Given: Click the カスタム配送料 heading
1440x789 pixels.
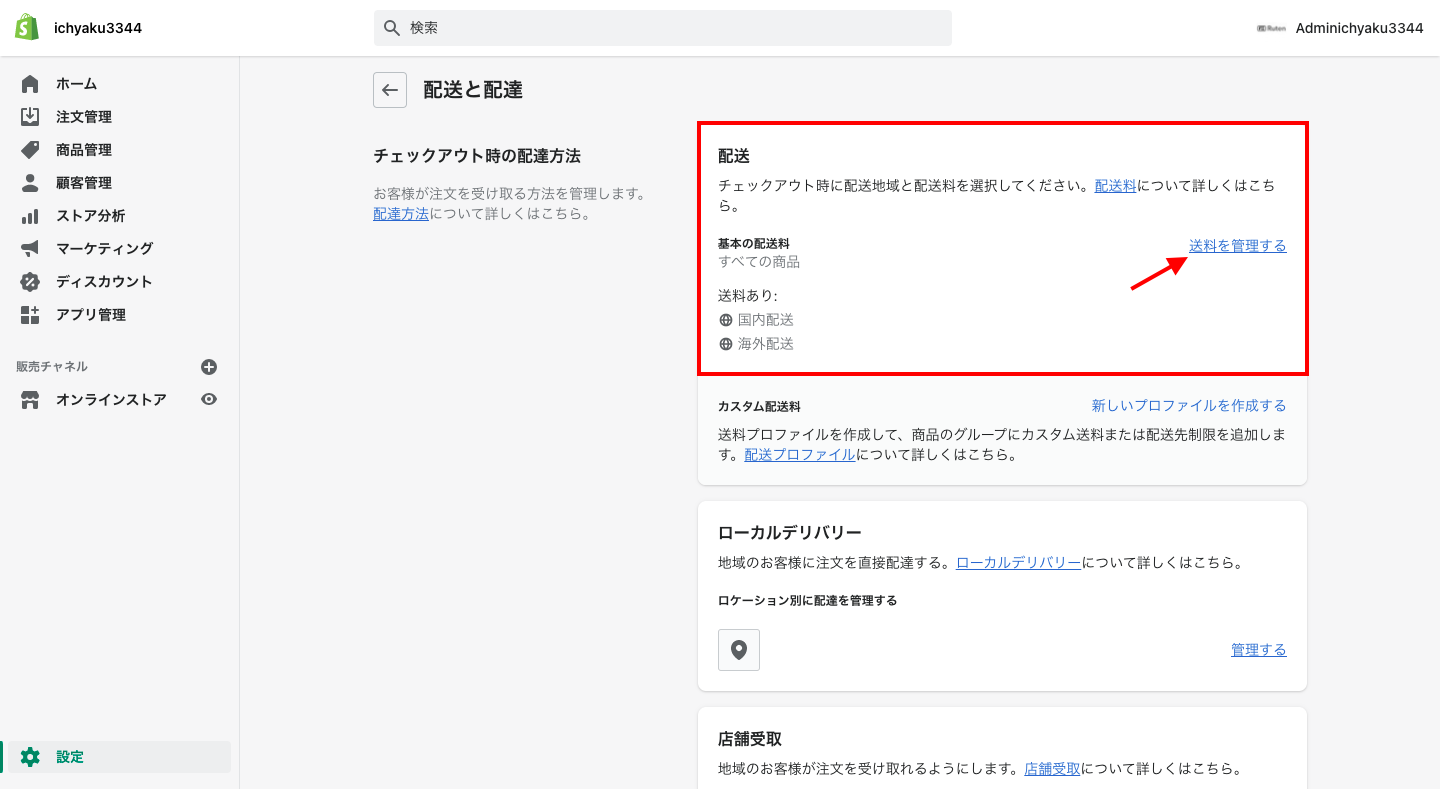Looking at the screenshot, I should [x=759, y=407].
